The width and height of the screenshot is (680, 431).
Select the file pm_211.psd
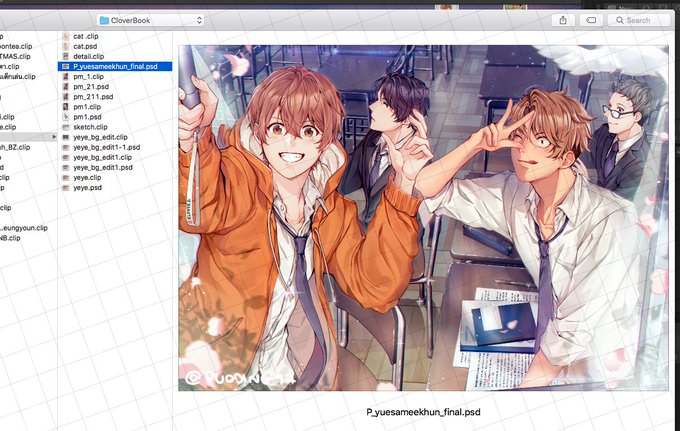click(x=93, y=97)
